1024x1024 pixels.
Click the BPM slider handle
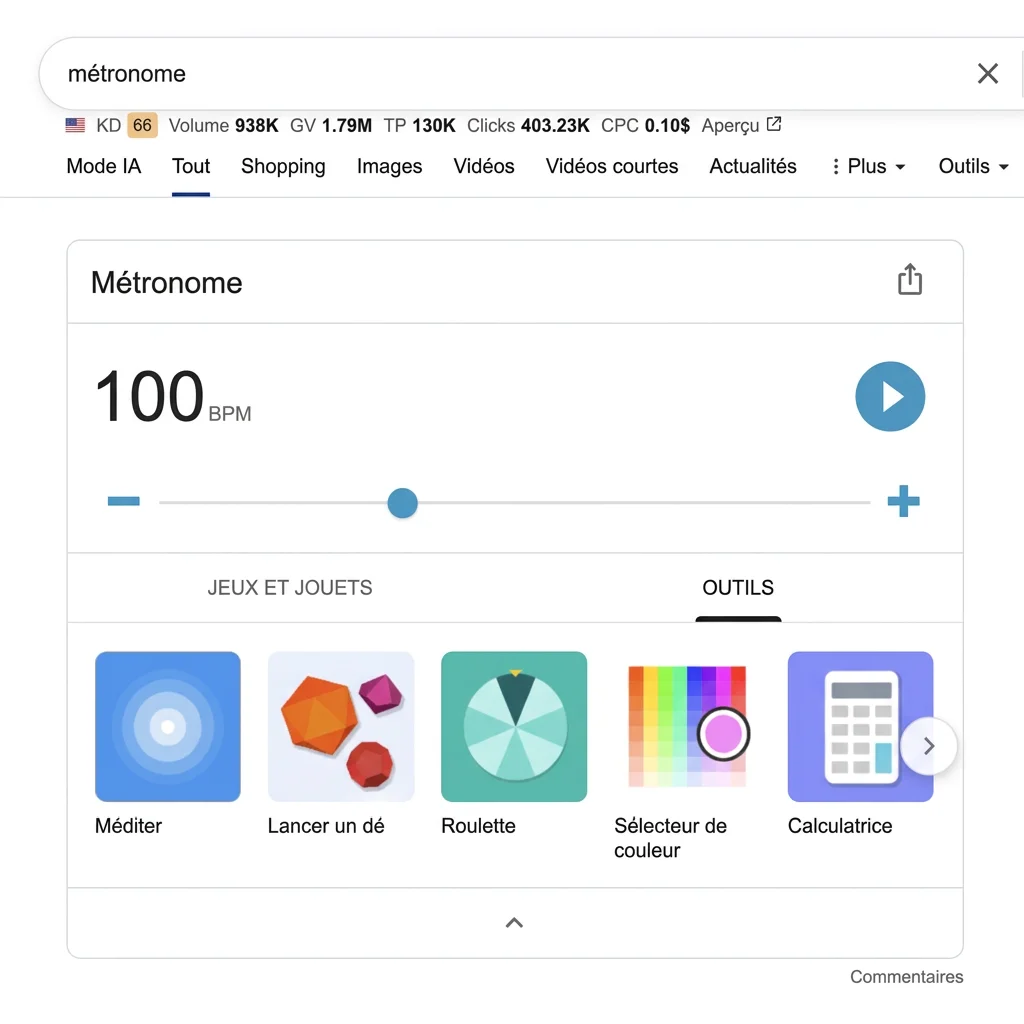(x=402, y=503)
